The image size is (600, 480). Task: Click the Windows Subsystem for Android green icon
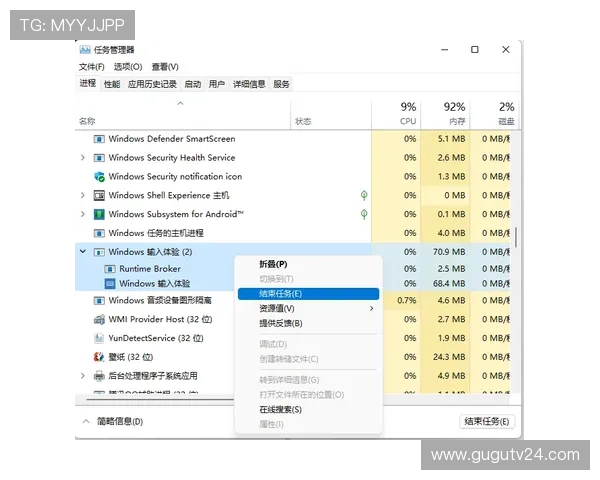[x=99, y=214]
